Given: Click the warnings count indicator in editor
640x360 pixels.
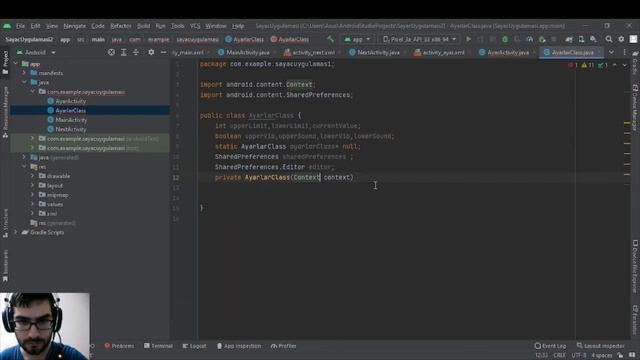Looking at the screenshot, I should click(588, 65).
